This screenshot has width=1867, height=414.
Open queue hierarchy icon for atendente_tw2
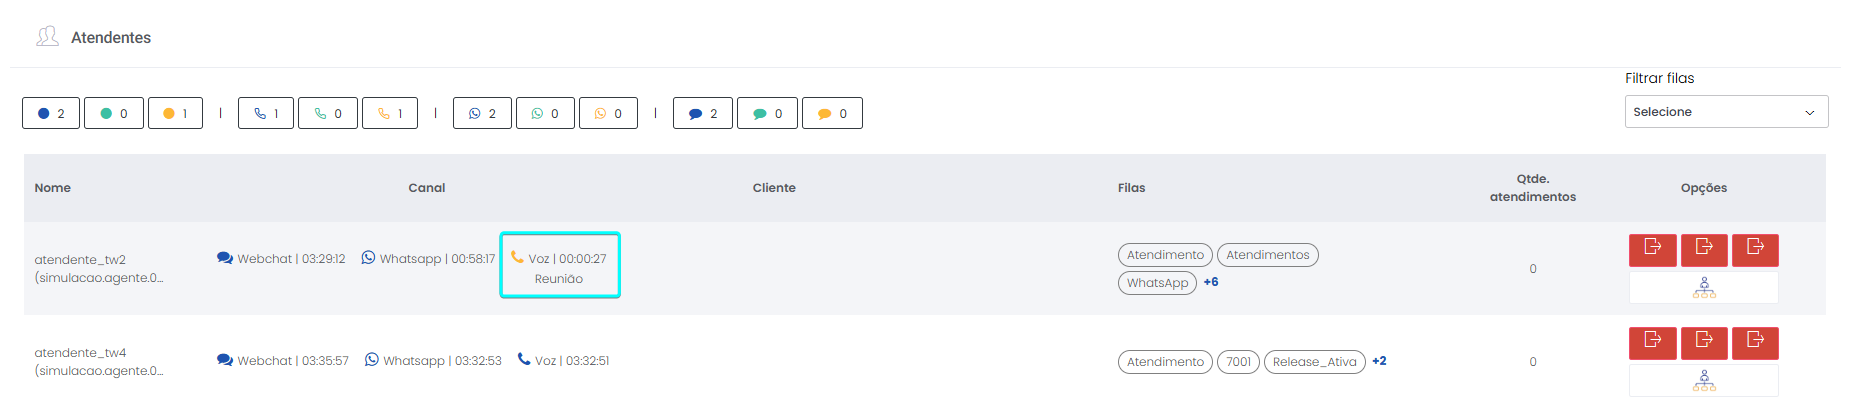point(1704,288)
